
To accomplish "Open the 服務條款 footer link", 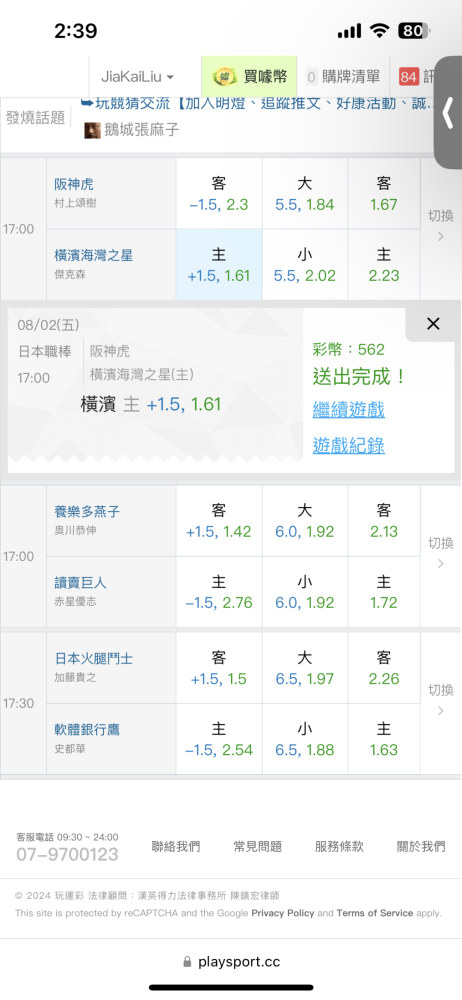I will [339, 846].
